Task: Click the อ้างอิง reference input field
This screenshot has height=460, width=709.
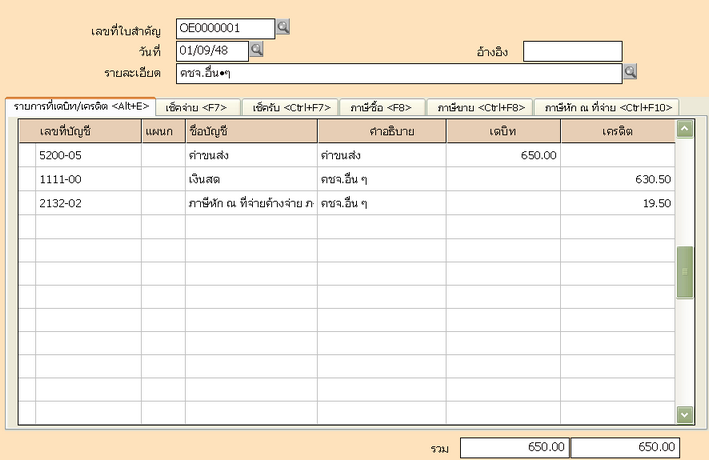Action: pos(572,51)
